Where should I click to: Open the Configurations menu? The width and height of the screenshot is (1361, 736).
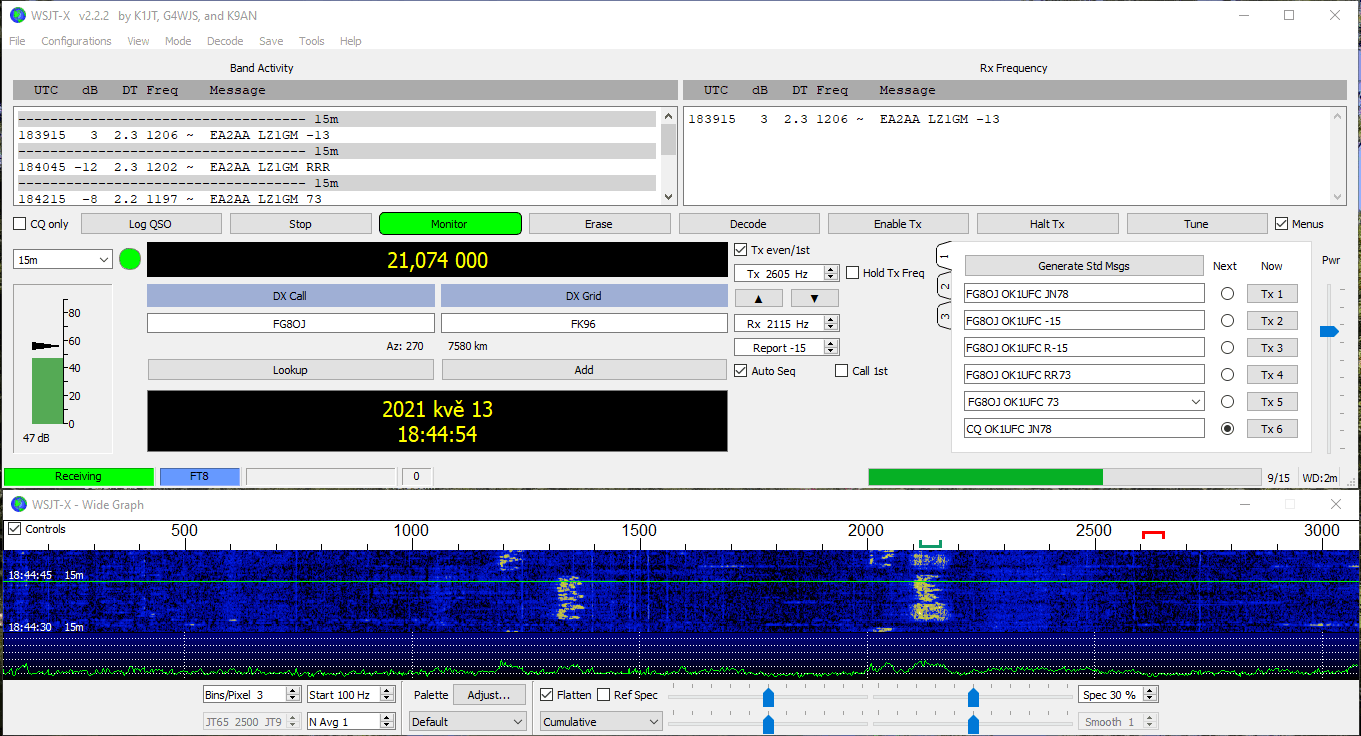76,41
